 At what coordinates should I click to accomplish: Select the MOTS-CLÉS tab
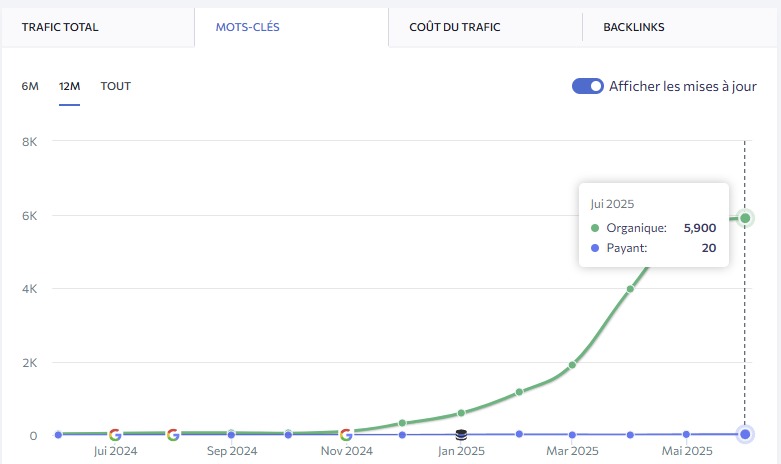point(247,27)
